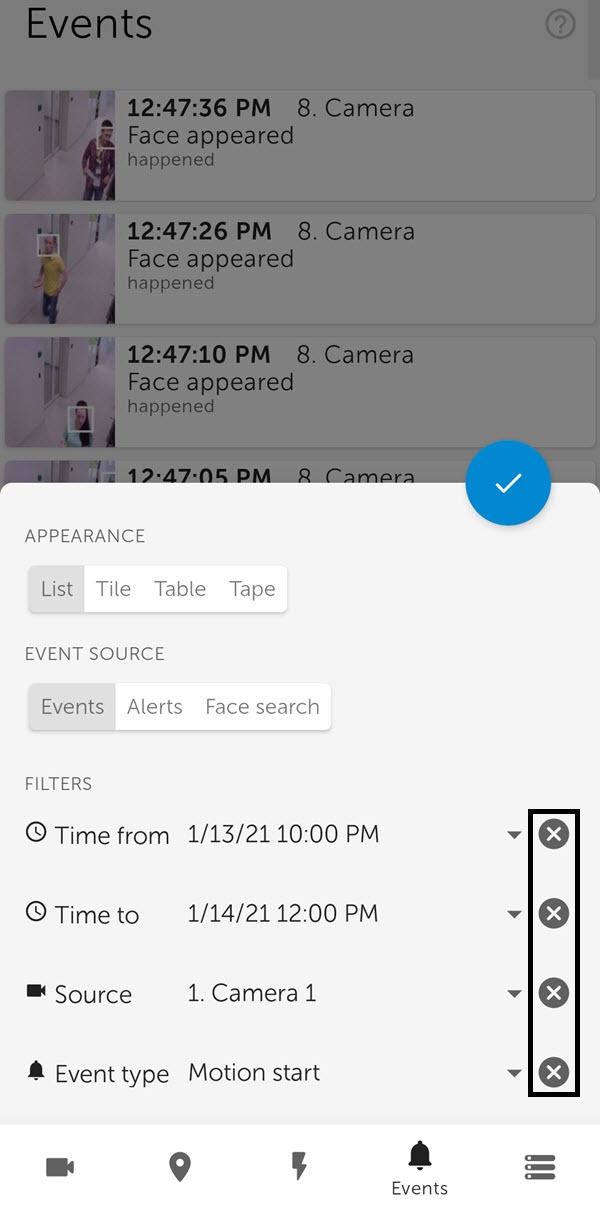Viewport: 600px width, 1210px height.
Task: Confirm filters with the blue checkmark button
Action: tap(508, 483)
